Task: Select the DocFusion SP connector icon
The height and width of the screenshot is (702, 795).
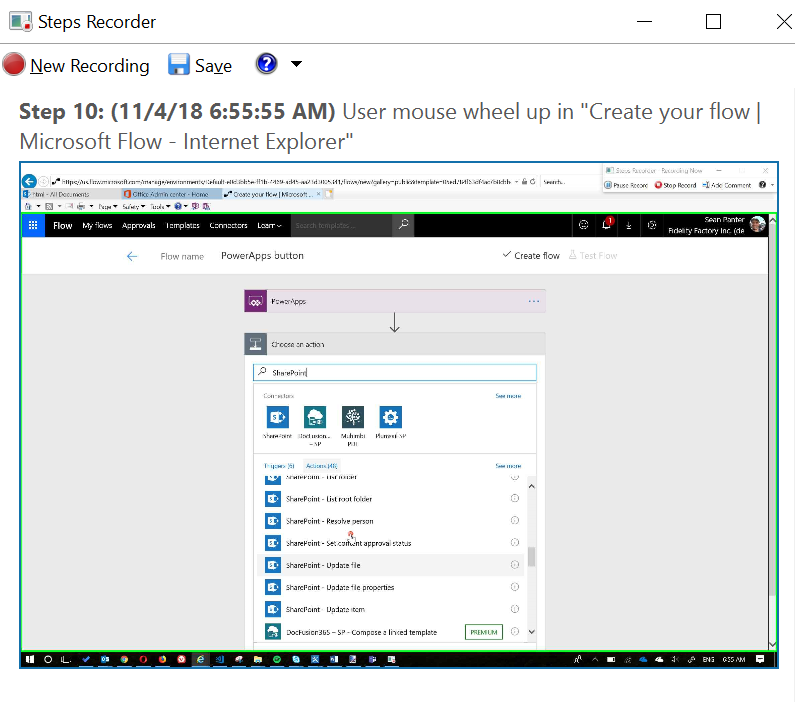Action: pos(315,417)
